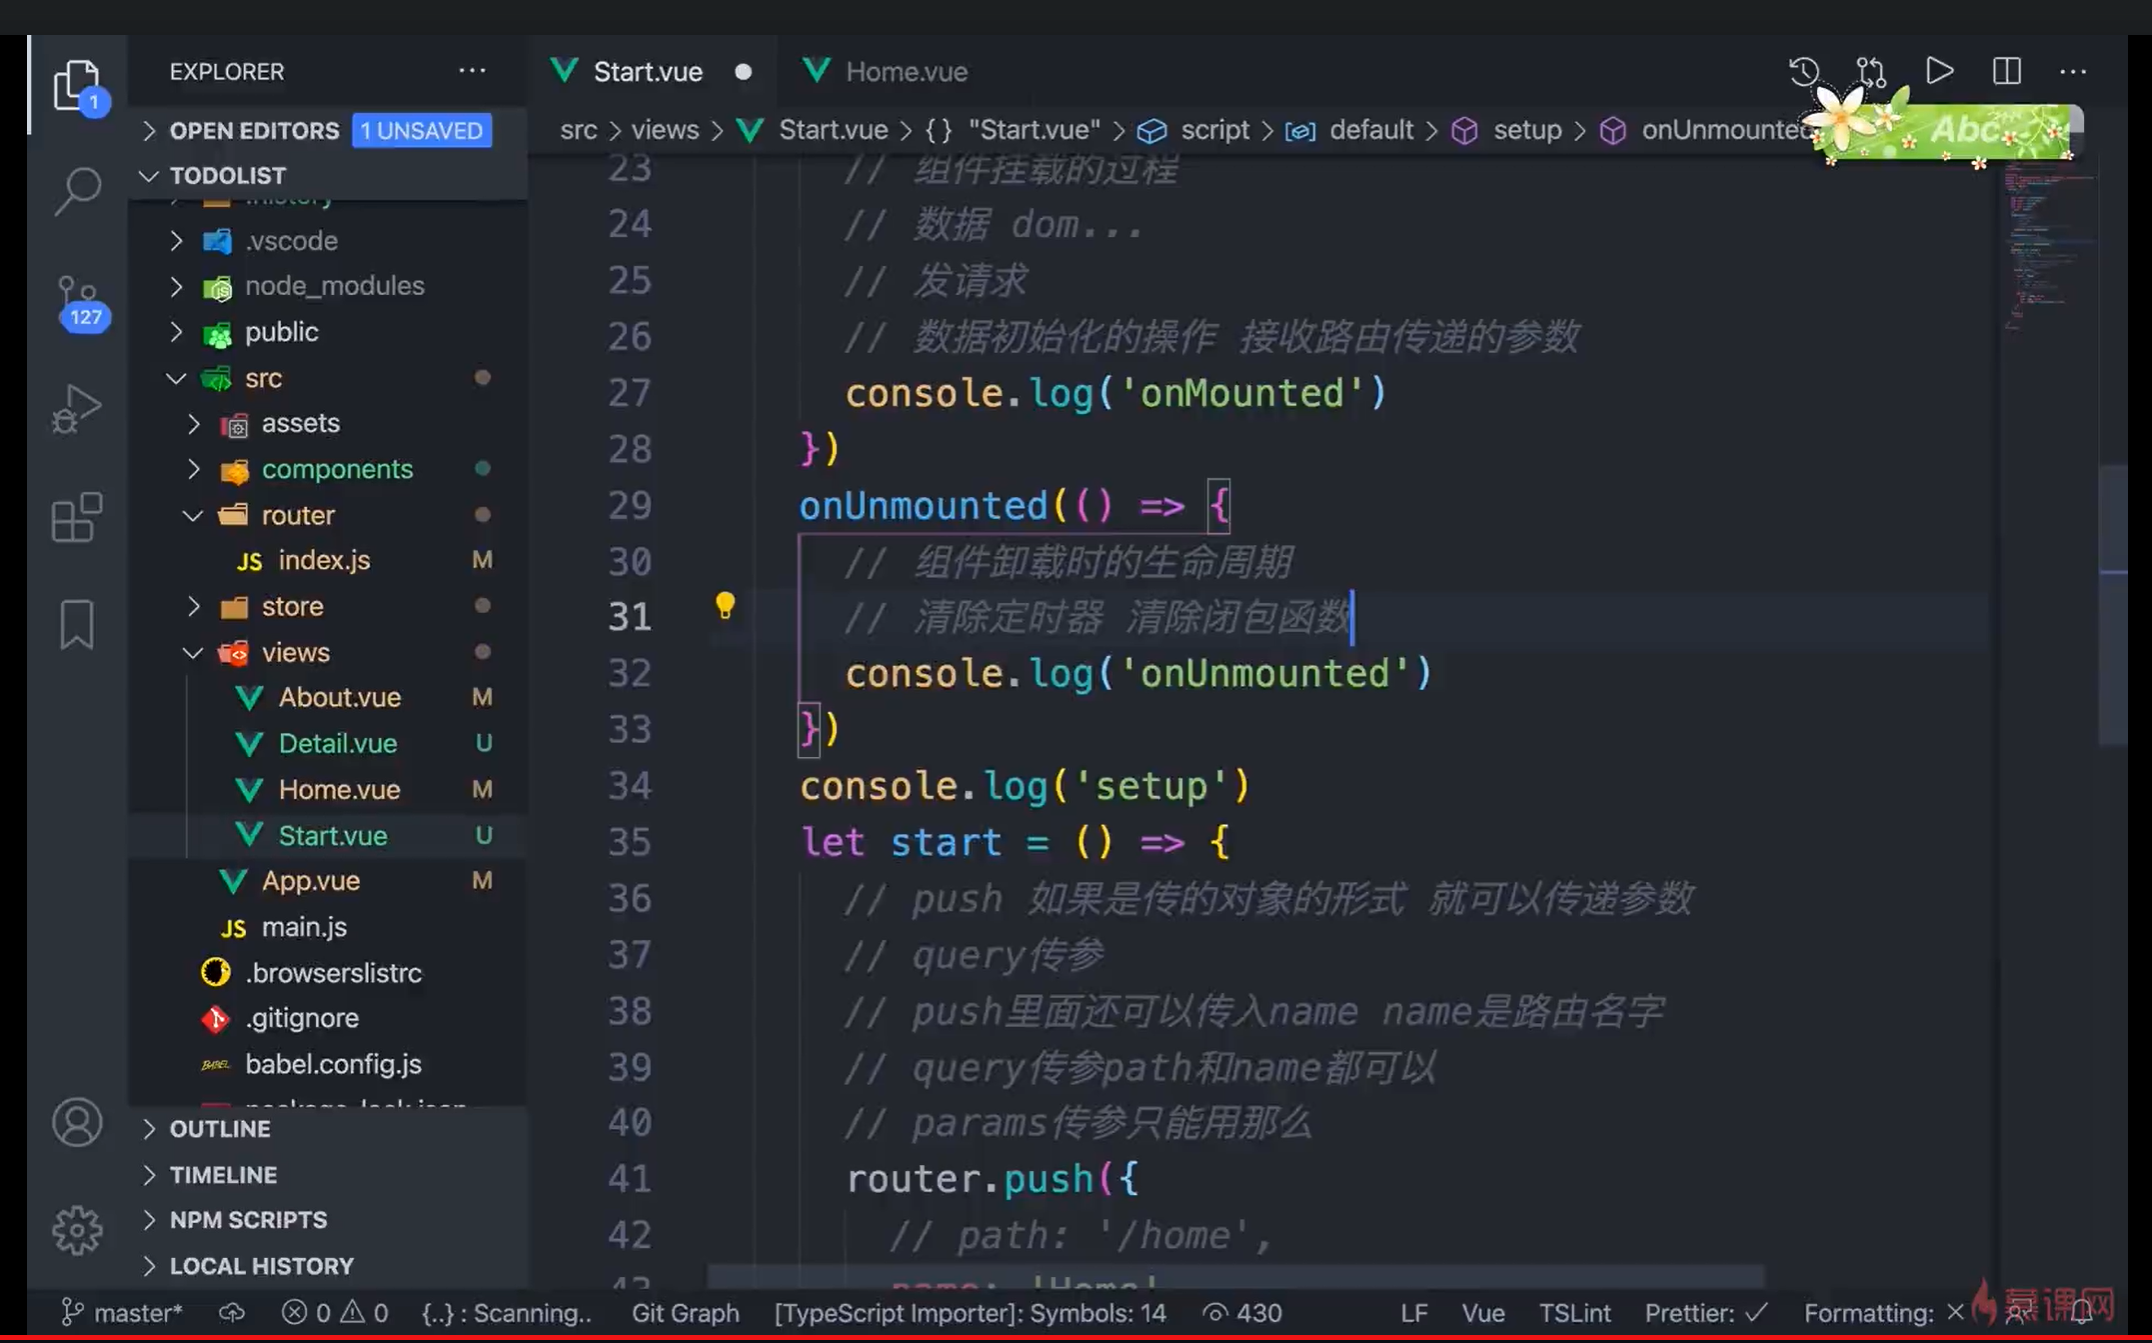The image size is (2152, 1343).
Task: Toggle Prettier status in the status bar
Action: click(1705, 1313)
